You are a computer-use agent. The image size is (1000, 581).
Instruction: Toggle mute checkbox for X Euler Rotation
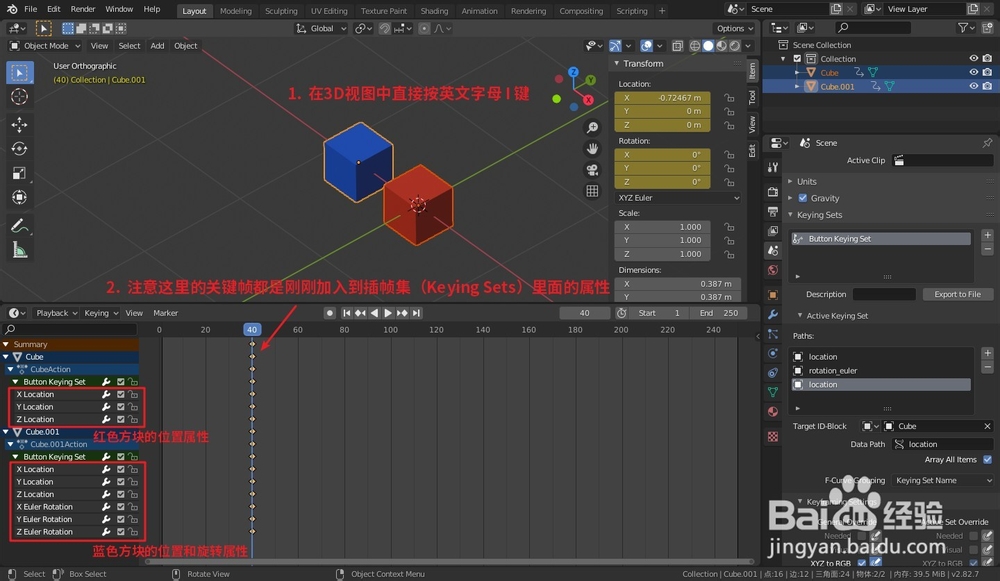(121, 507)
